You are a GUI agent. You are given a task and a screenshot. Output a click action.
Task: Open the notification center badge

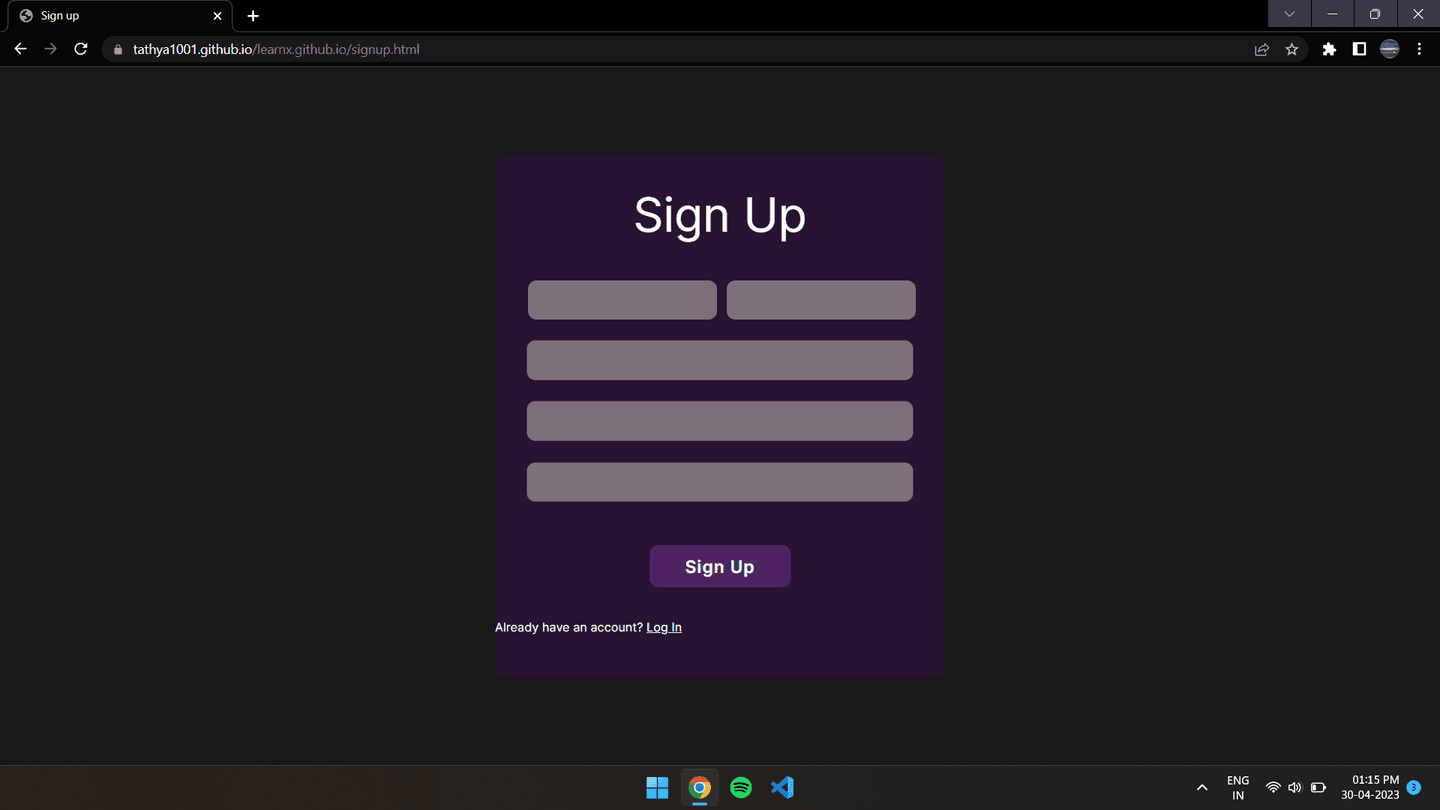pos(1414,788)
